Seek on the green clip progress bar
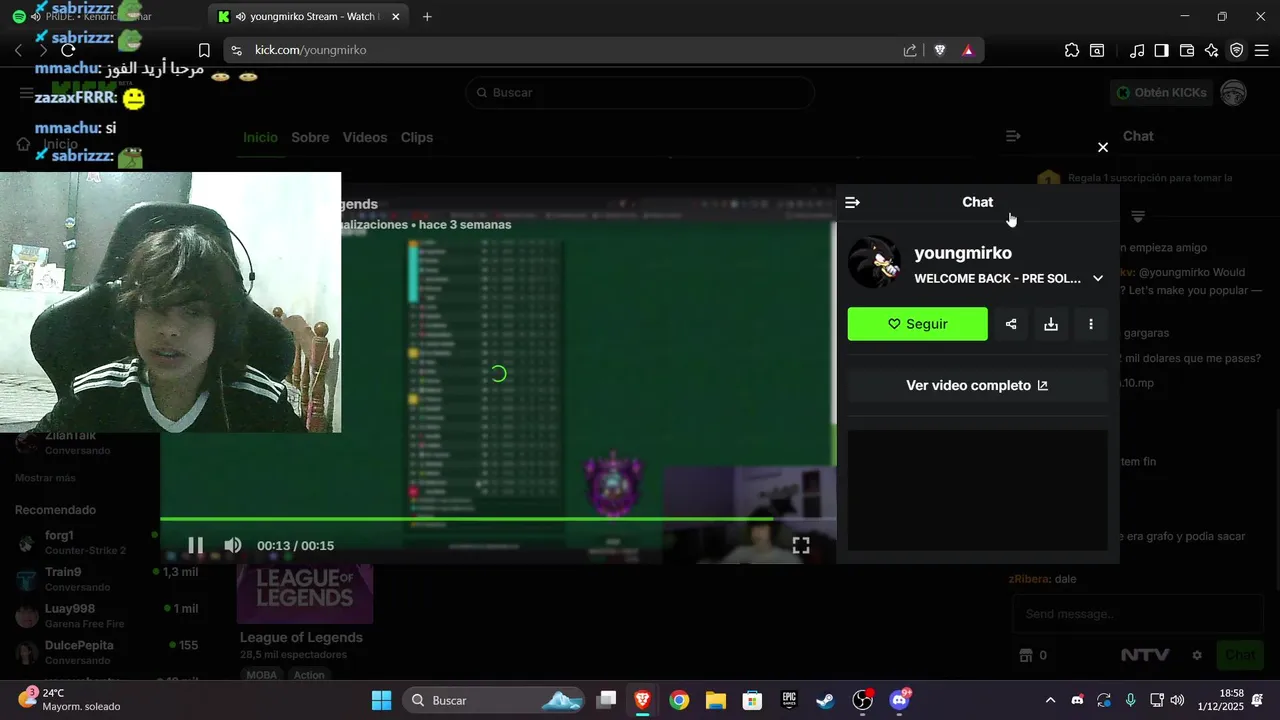The width and height of the screenshot is (1280, 720). 498,519
